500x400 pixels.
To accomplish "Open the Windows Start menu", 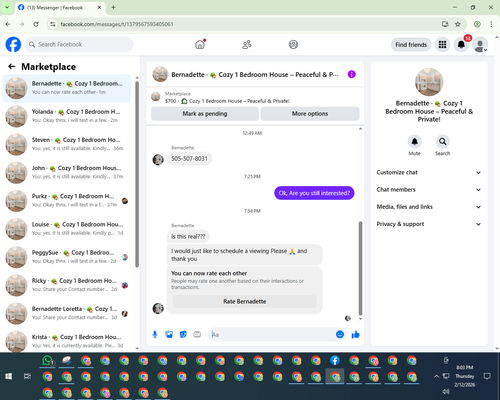I will coord(9,376).
